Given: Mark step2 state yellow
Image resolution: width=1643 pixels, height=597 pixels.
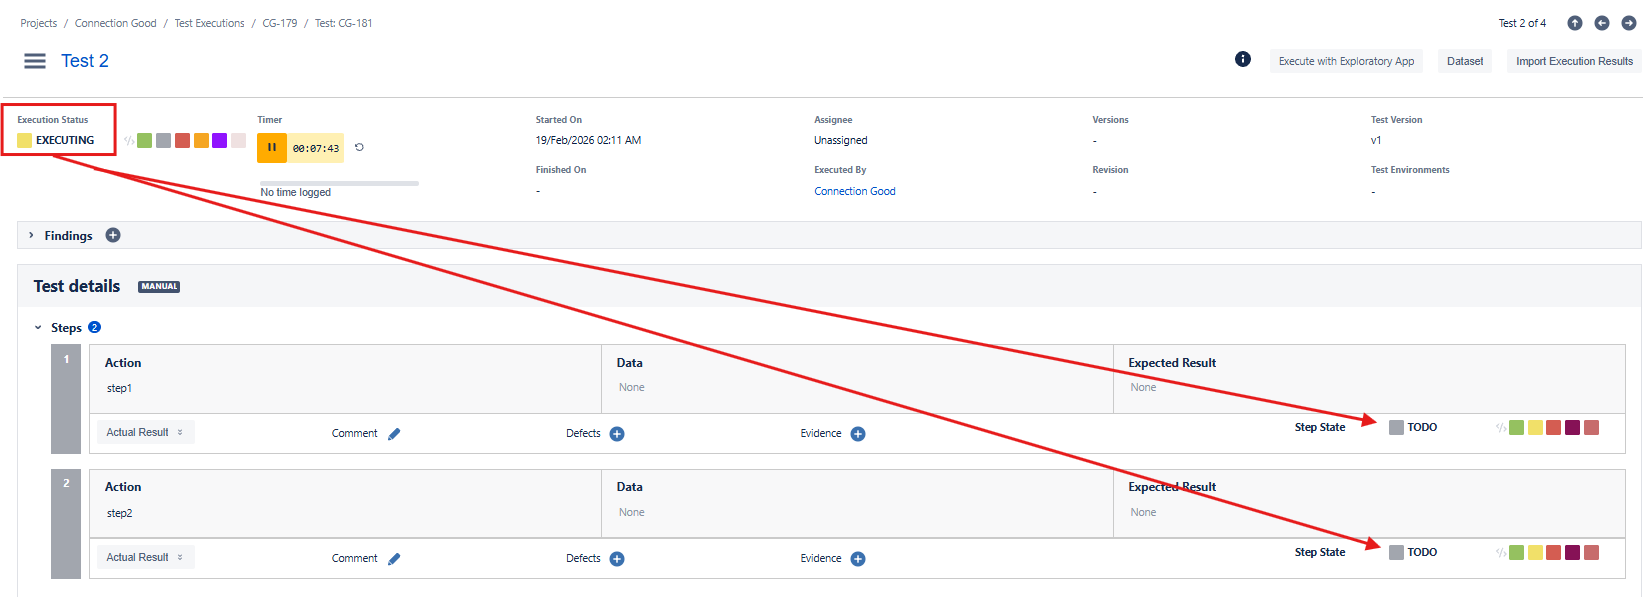Looking at the screenshot, I should click(1535, 553).
